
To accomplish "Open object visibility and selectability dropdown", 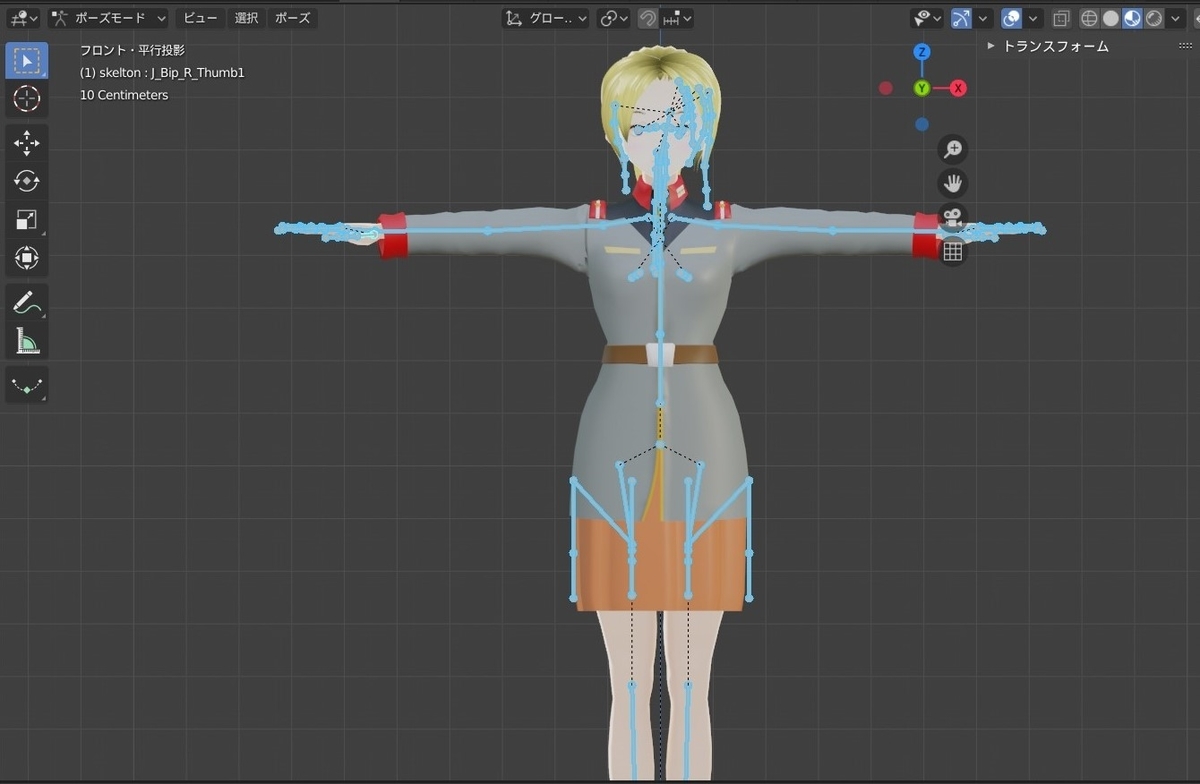I will pyautogui.click(x=927, y=18).
